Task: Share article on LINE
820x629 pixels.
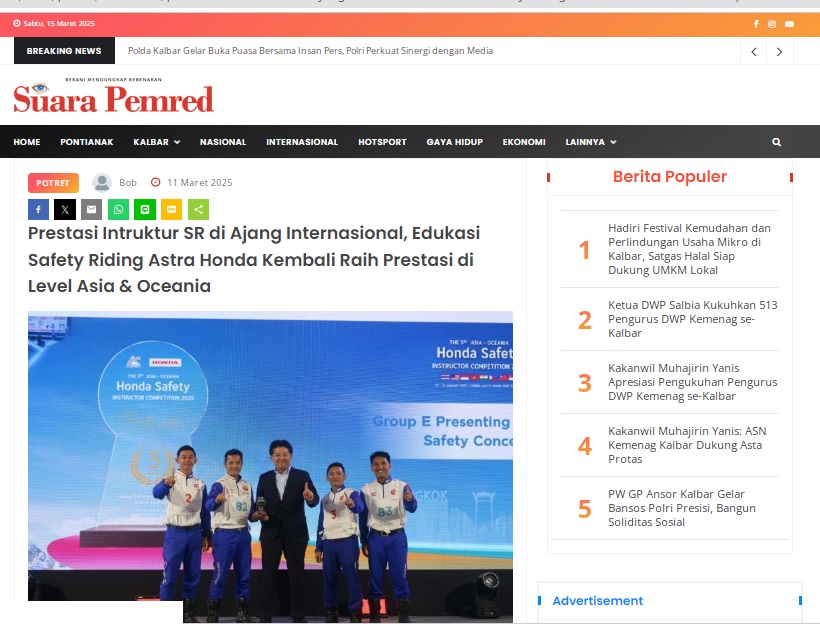Action: coord(145,210)
